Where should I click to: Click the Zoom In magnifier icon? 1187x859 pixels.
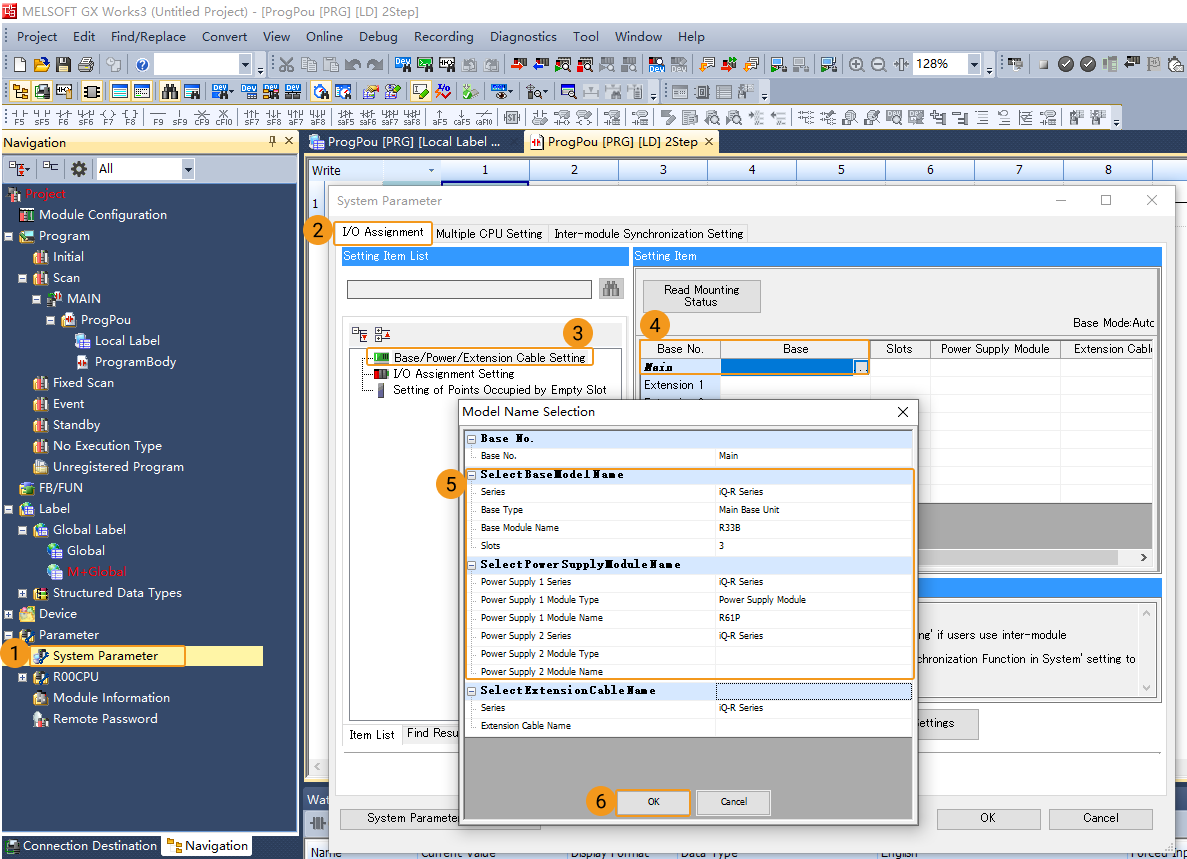(x=857, y=64)
